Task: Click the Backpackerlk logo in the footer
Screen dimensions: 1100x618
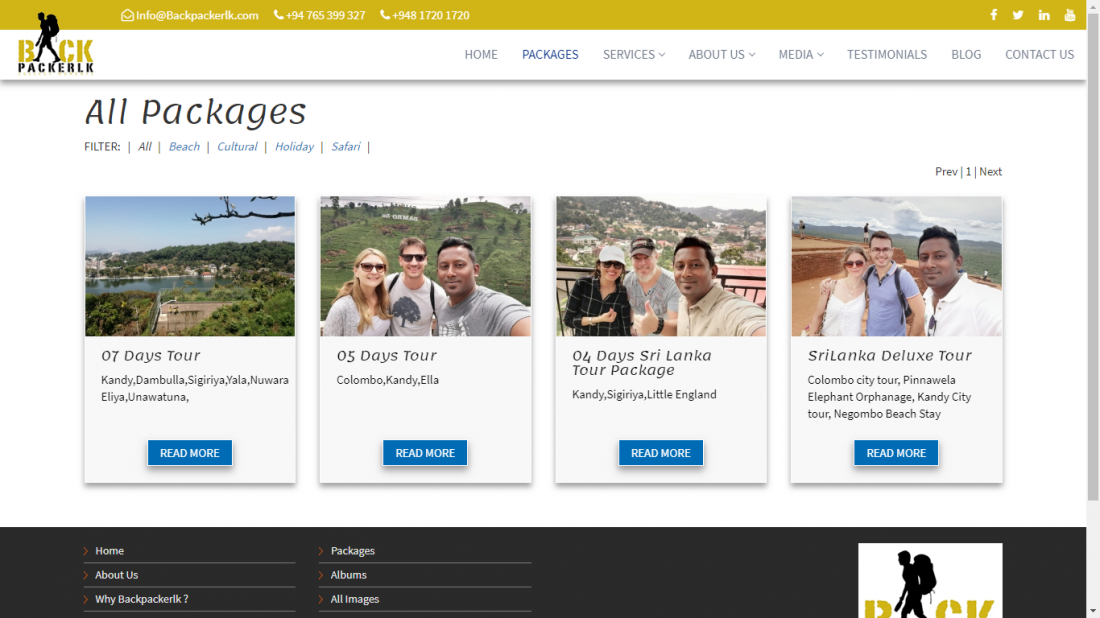Action: [930, 580]
